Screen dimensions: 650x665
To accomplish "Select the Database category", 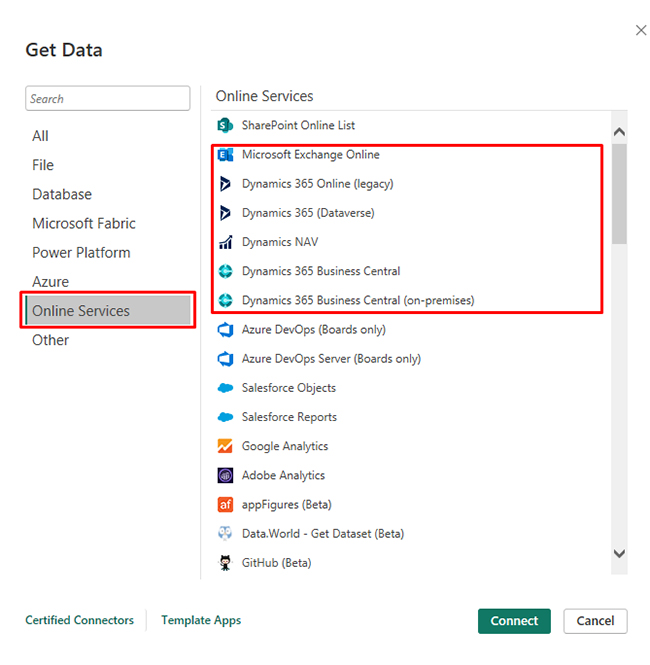I will (x=62, y=194).
